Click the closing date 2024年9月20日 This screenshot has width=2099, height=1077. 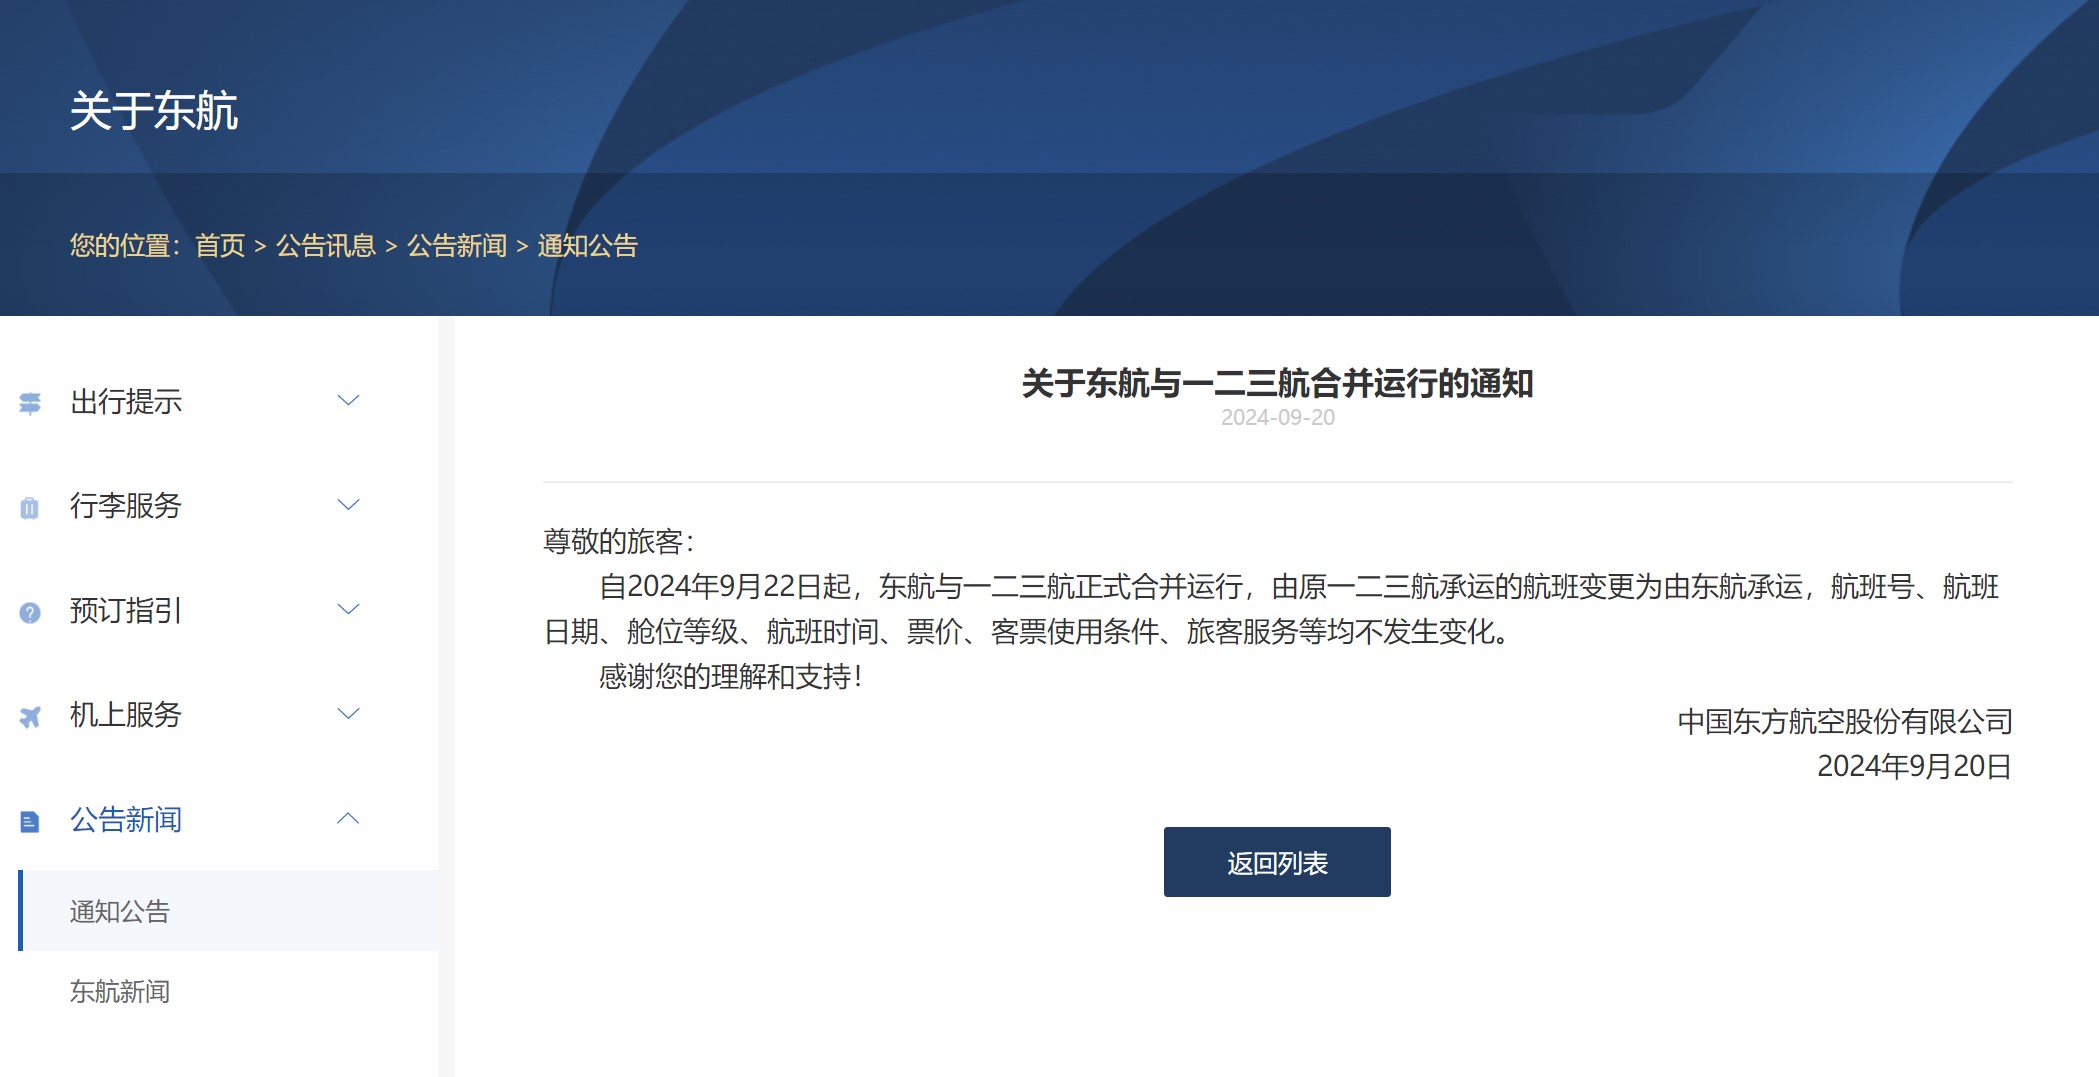1914,767
